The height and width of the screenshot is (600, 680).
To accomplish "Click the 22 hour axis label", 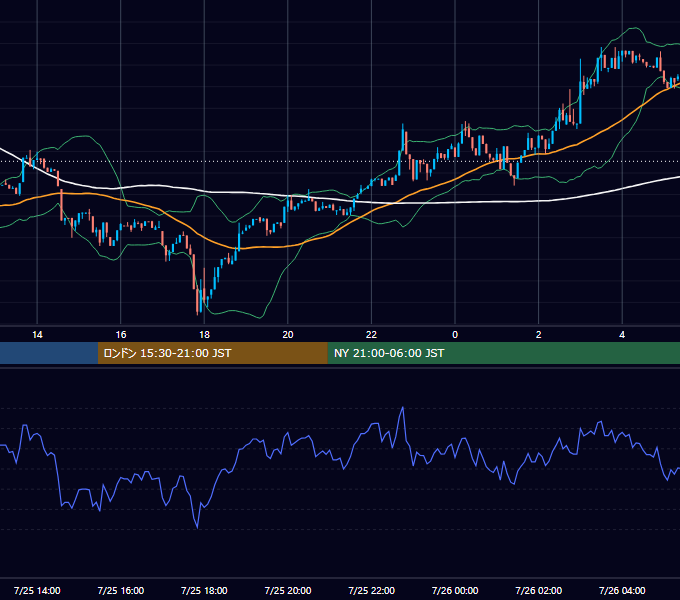I will (x=371, y=335).
